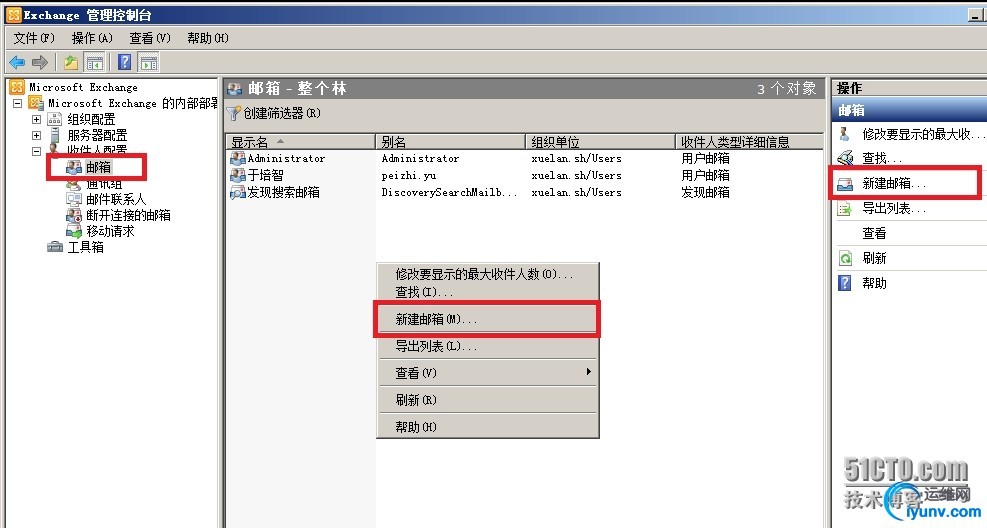Viewport: 987px width, 528px height.
Task: Click 查找... in the actions pane
Action: click(x=882, y=158)
